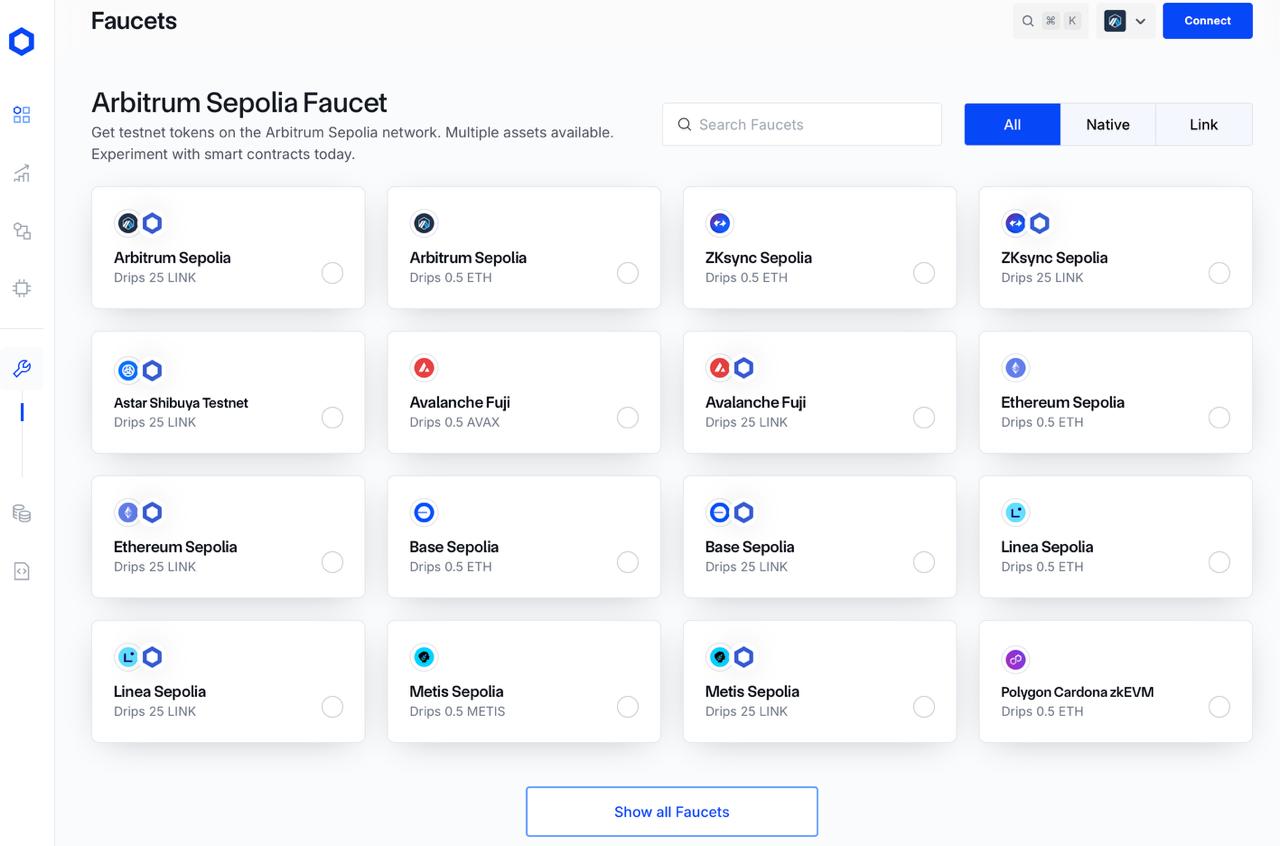
Task: Open the command-K search shortcut button
Action: point(1051,21)
